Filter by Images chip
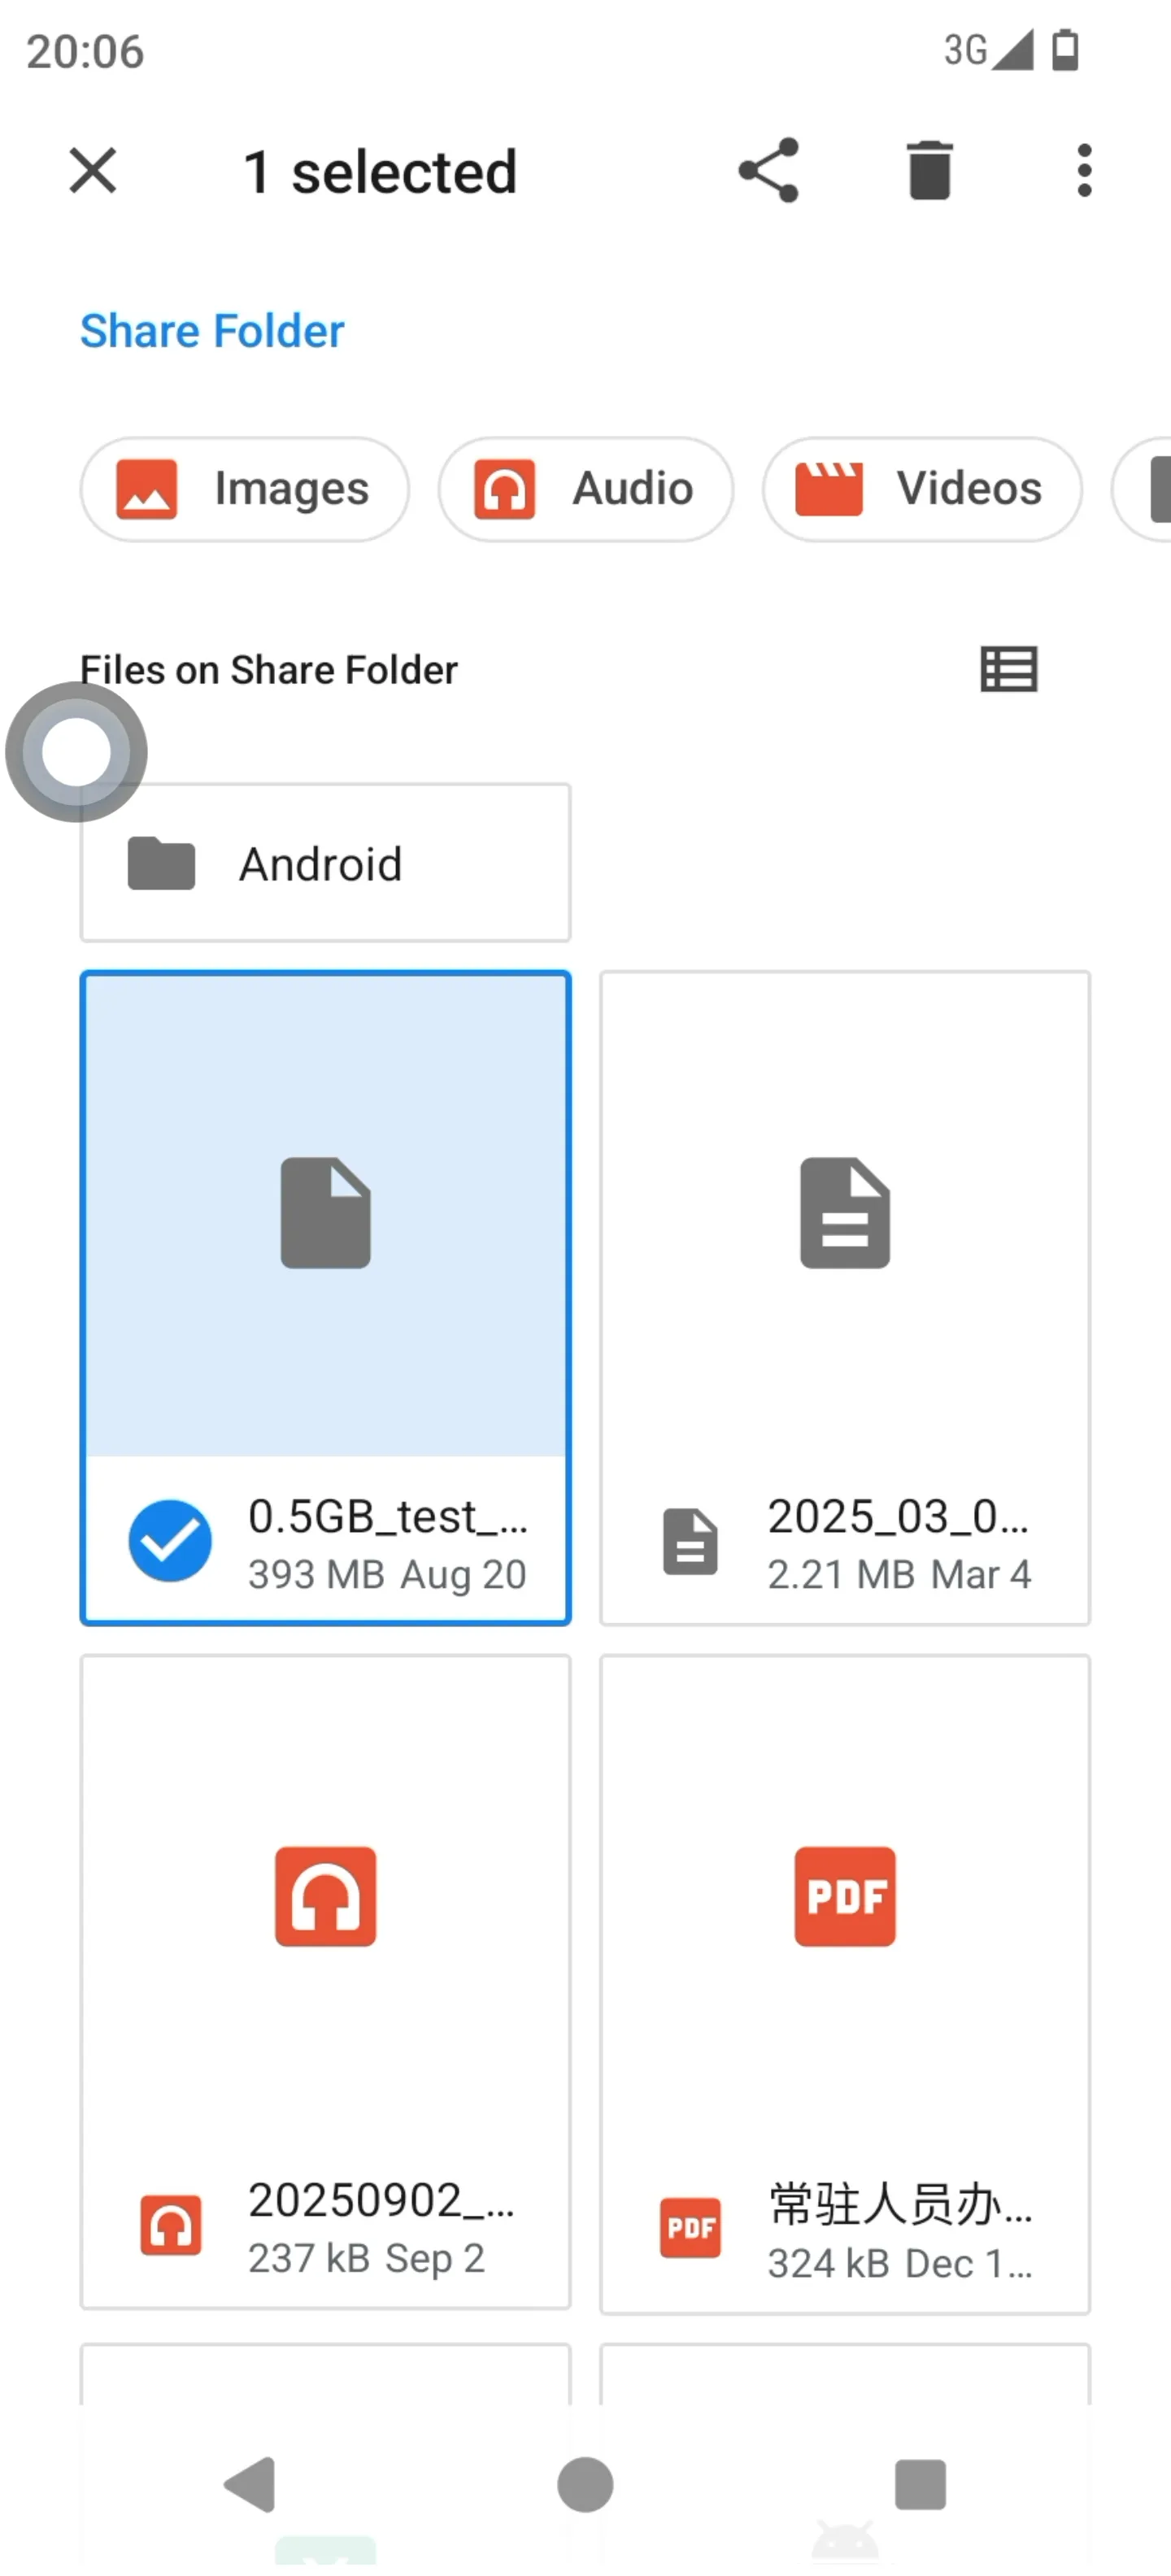 [x=244, y=489]
